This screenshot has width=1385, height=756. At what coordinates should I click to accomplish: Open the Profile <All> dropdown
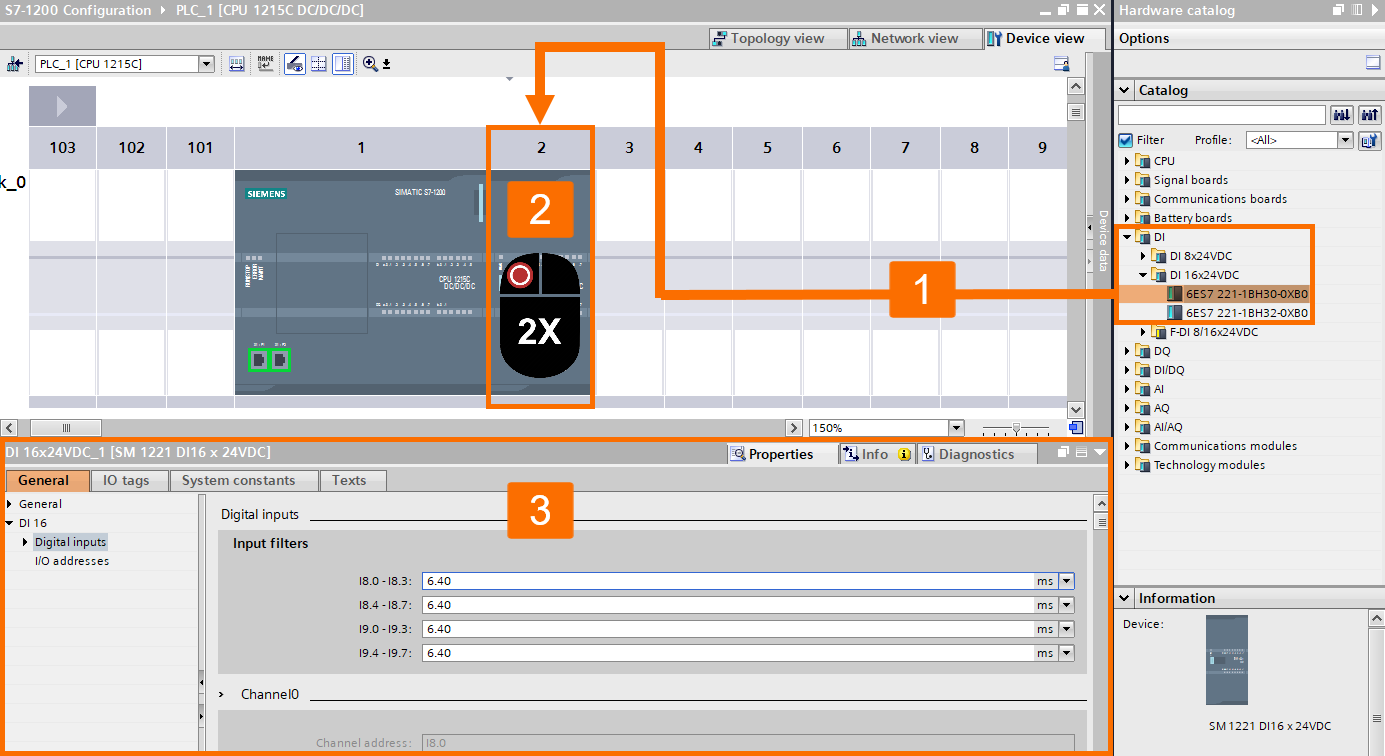pos(1345,140)
